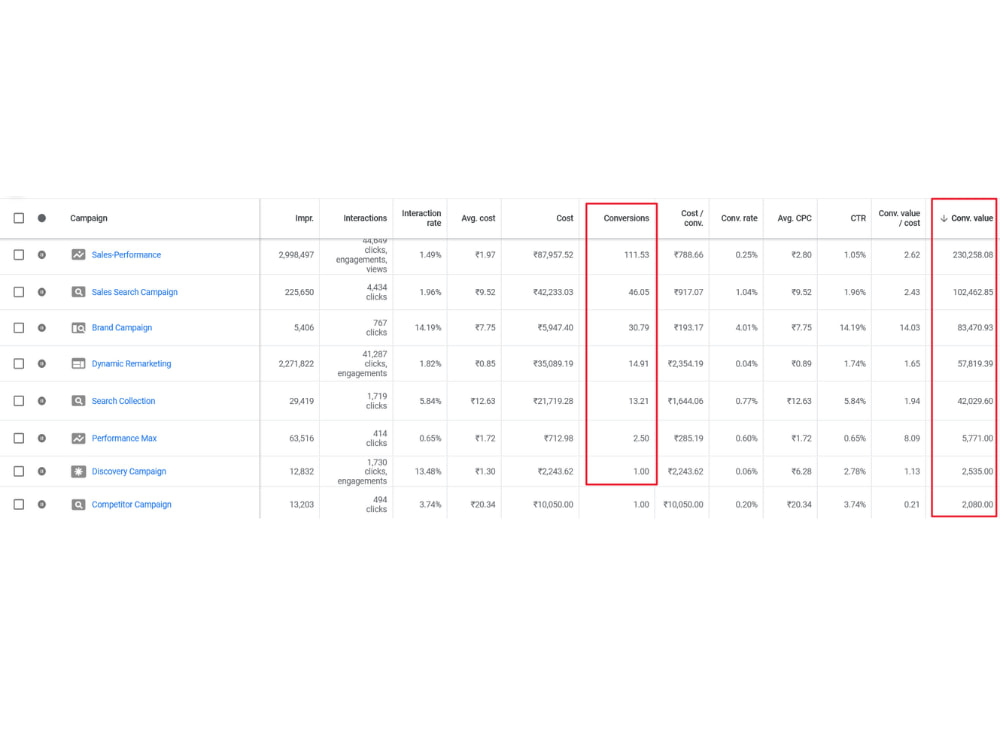Open the Performance Max link
Screen dimensions: 1000x750
pos(124,438)
